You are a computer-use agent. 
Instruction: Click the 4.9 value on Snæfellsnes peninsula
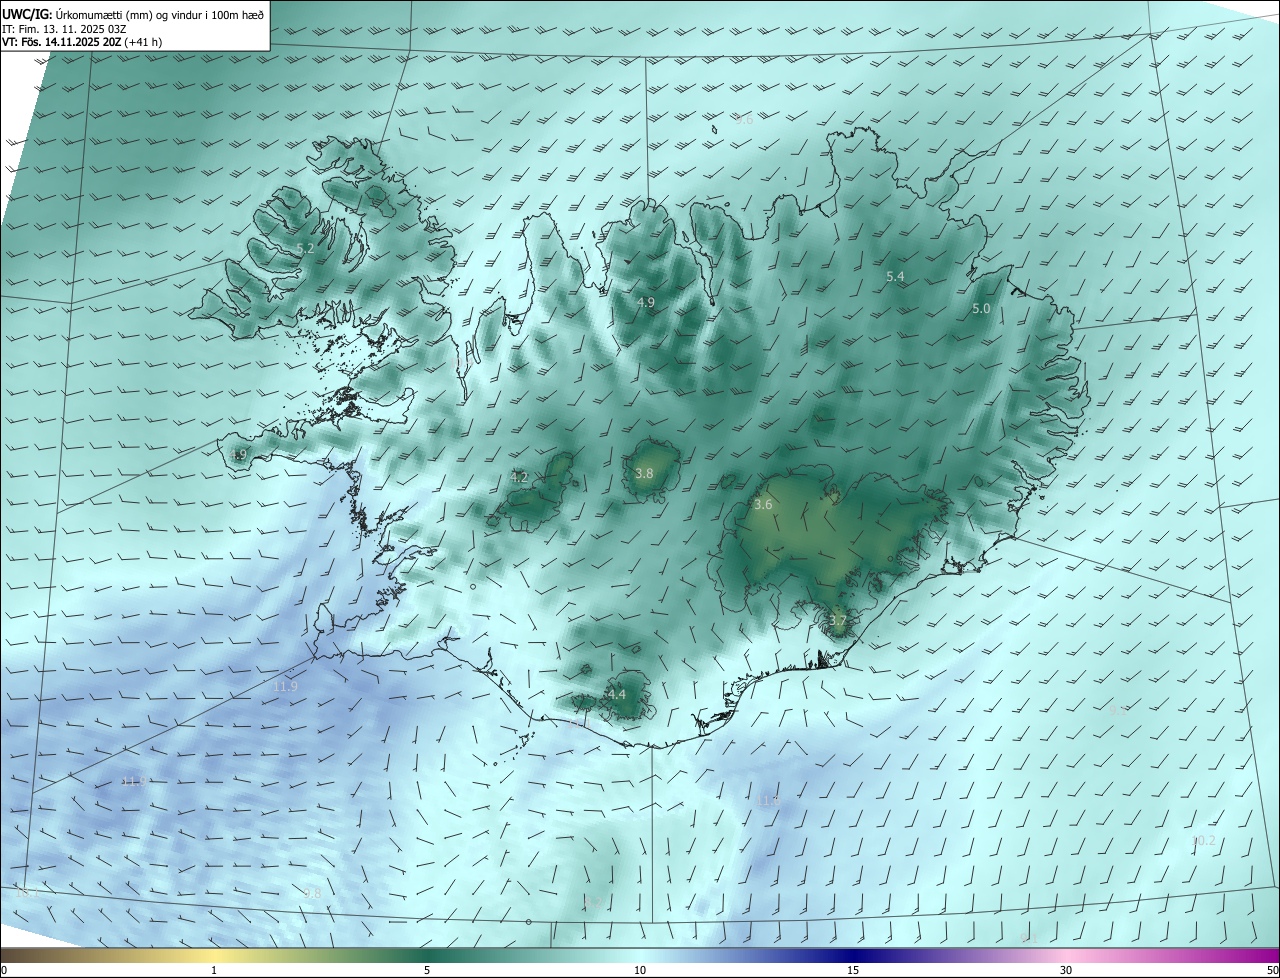(238, 455)
